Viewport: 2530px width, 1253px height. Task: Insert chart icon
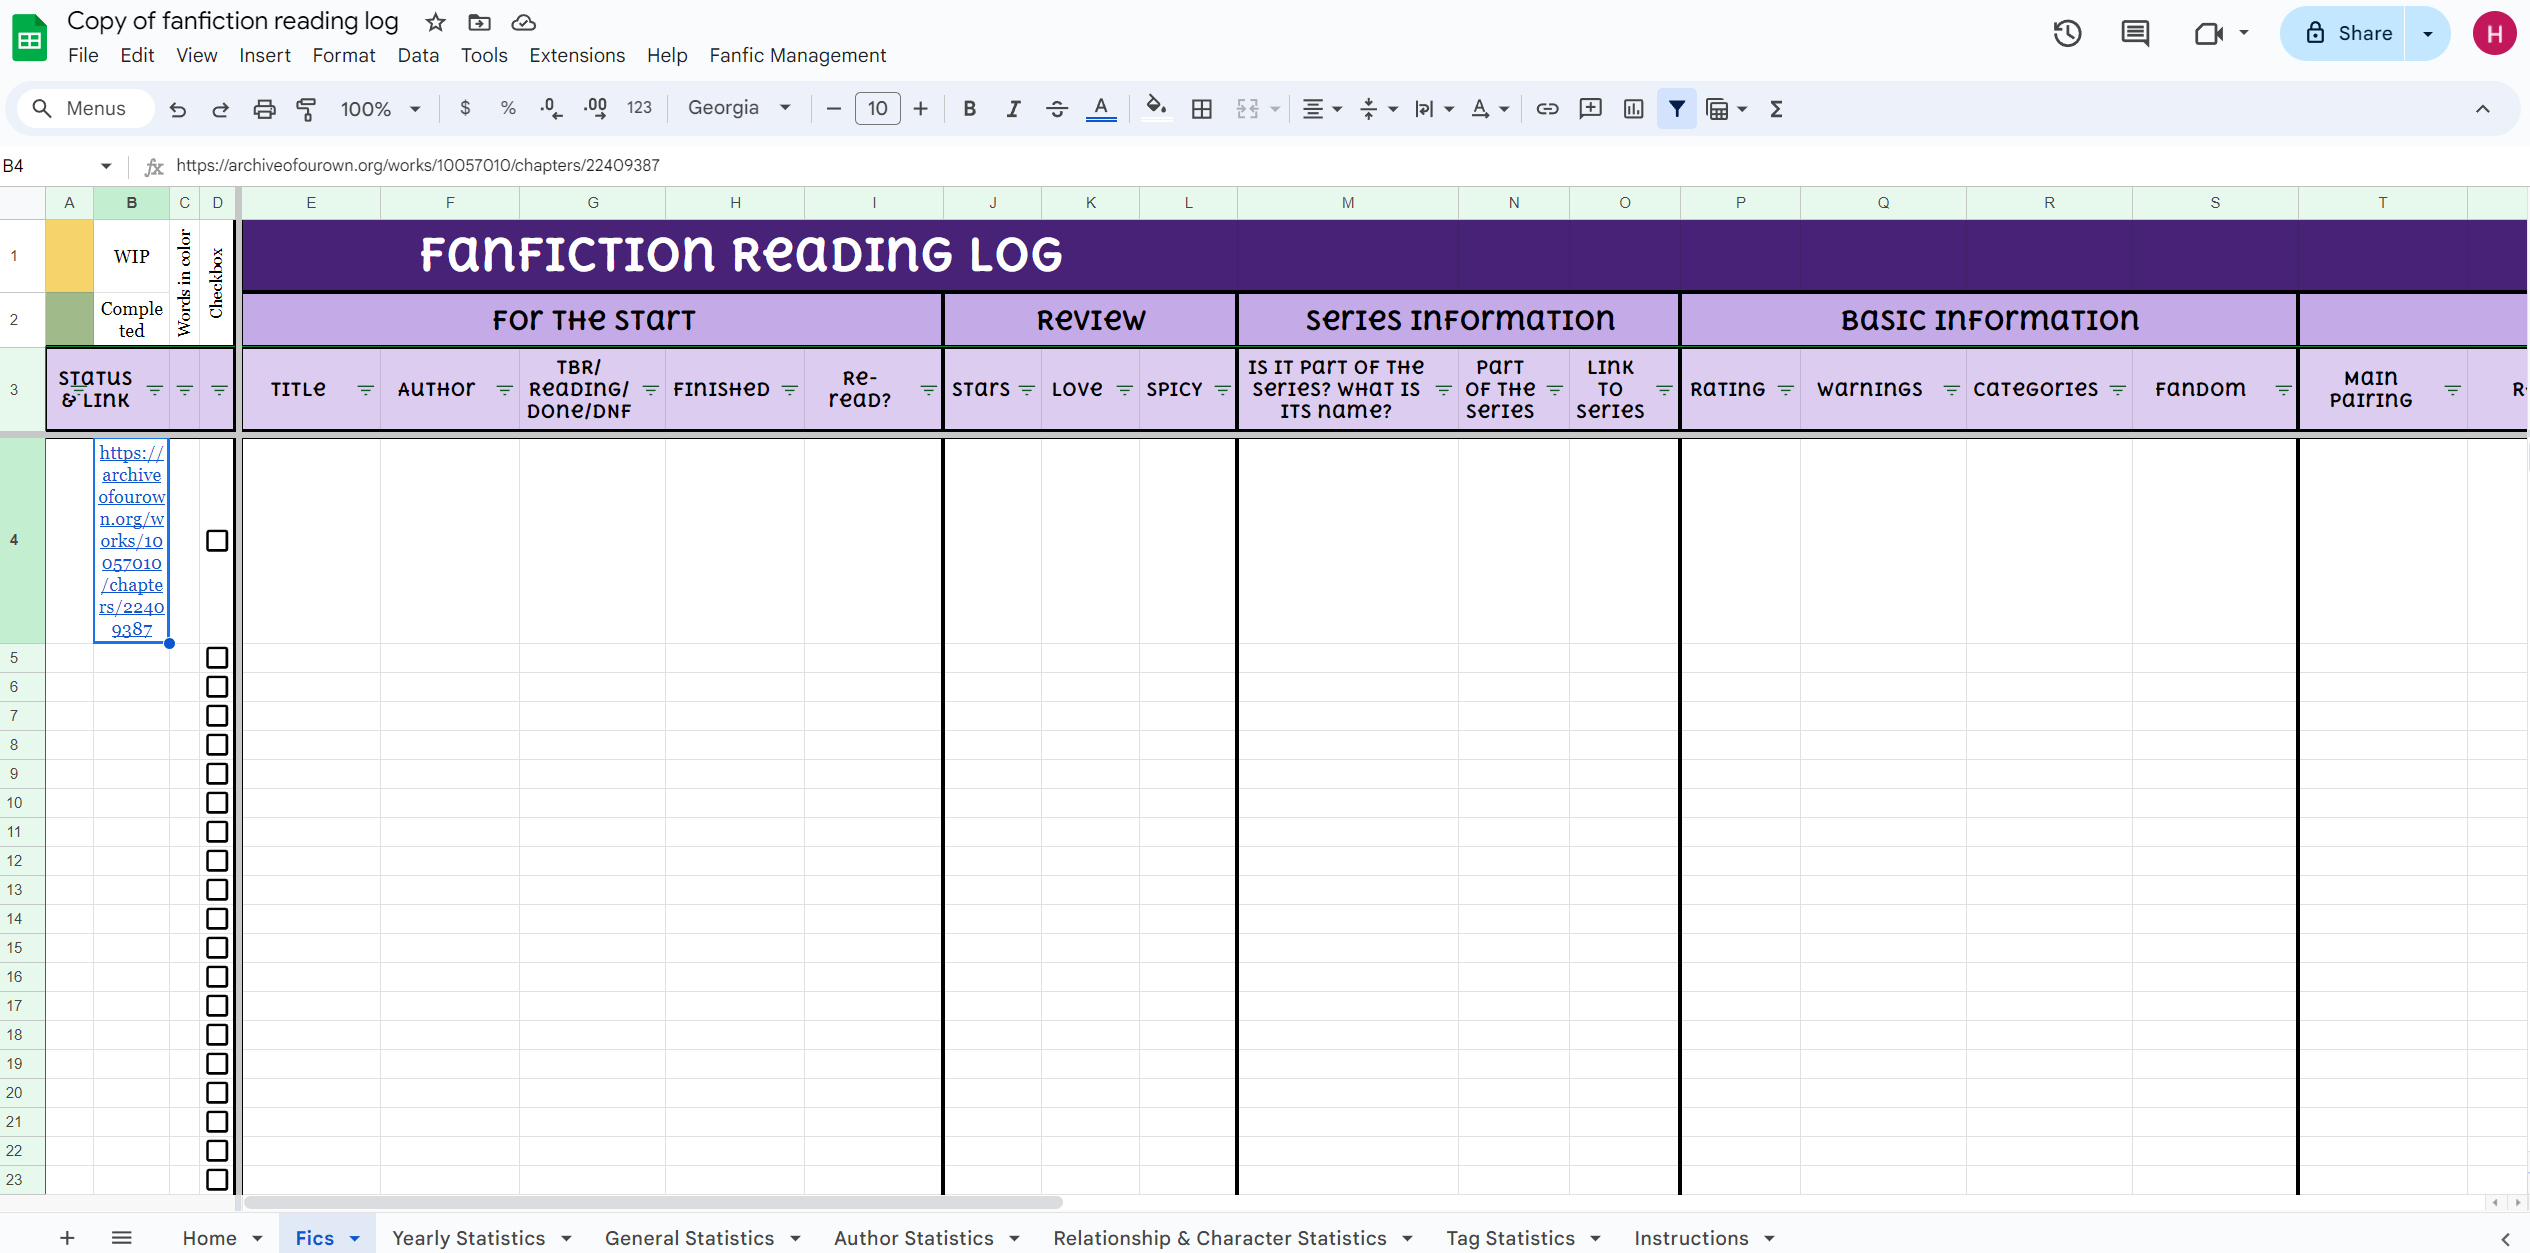(x=1633, y=108)
